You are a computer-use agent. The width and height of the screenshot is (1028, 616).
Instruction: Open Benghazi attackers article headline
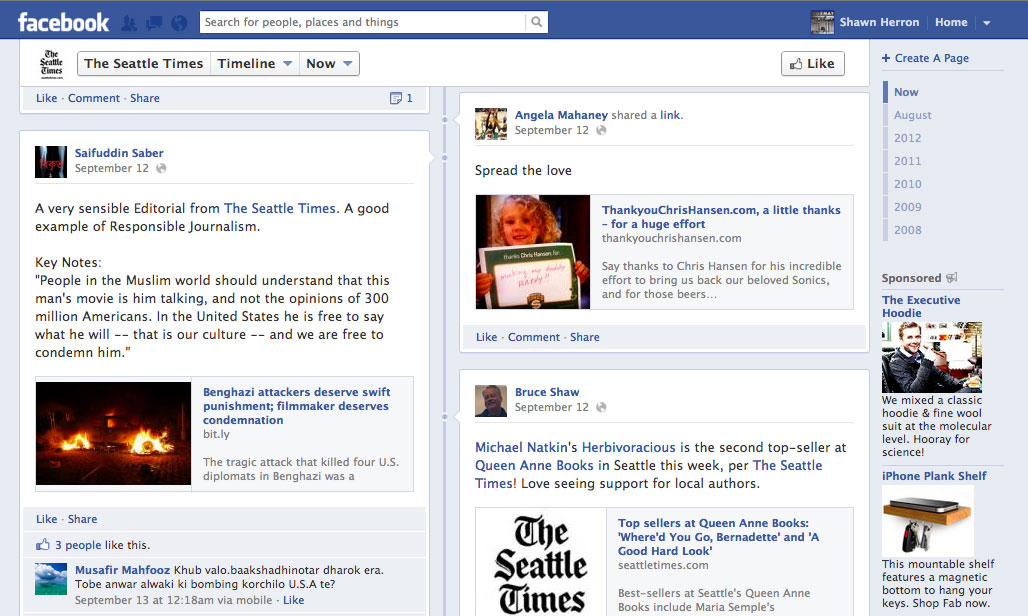coord(296,406)
